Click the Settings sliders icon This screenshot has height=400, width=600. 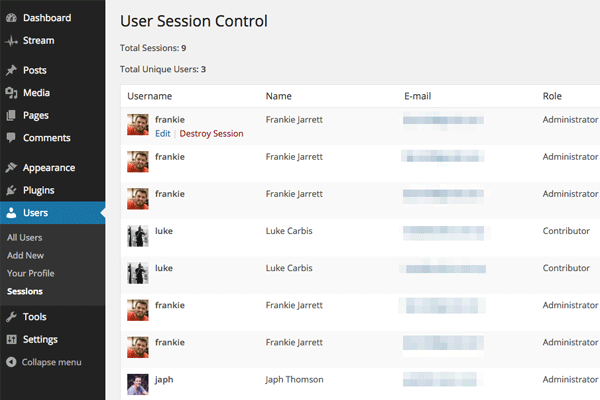[11, 339]
